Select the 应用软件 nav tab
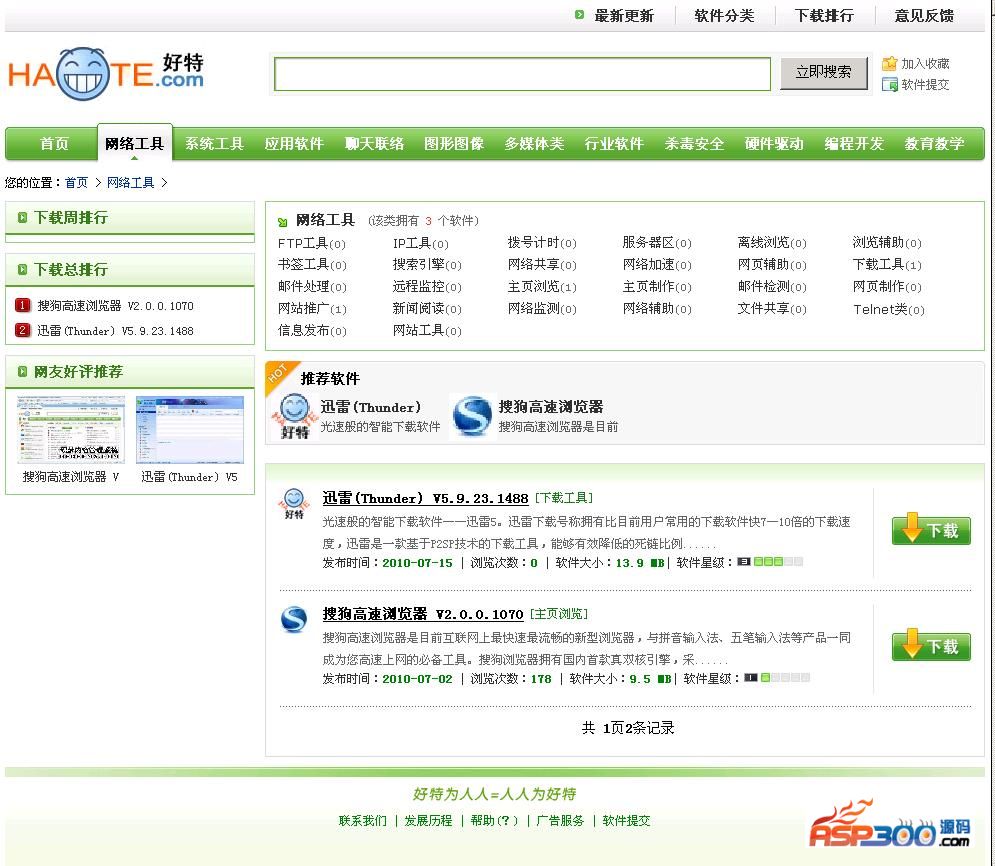 (x=294, y=144)
